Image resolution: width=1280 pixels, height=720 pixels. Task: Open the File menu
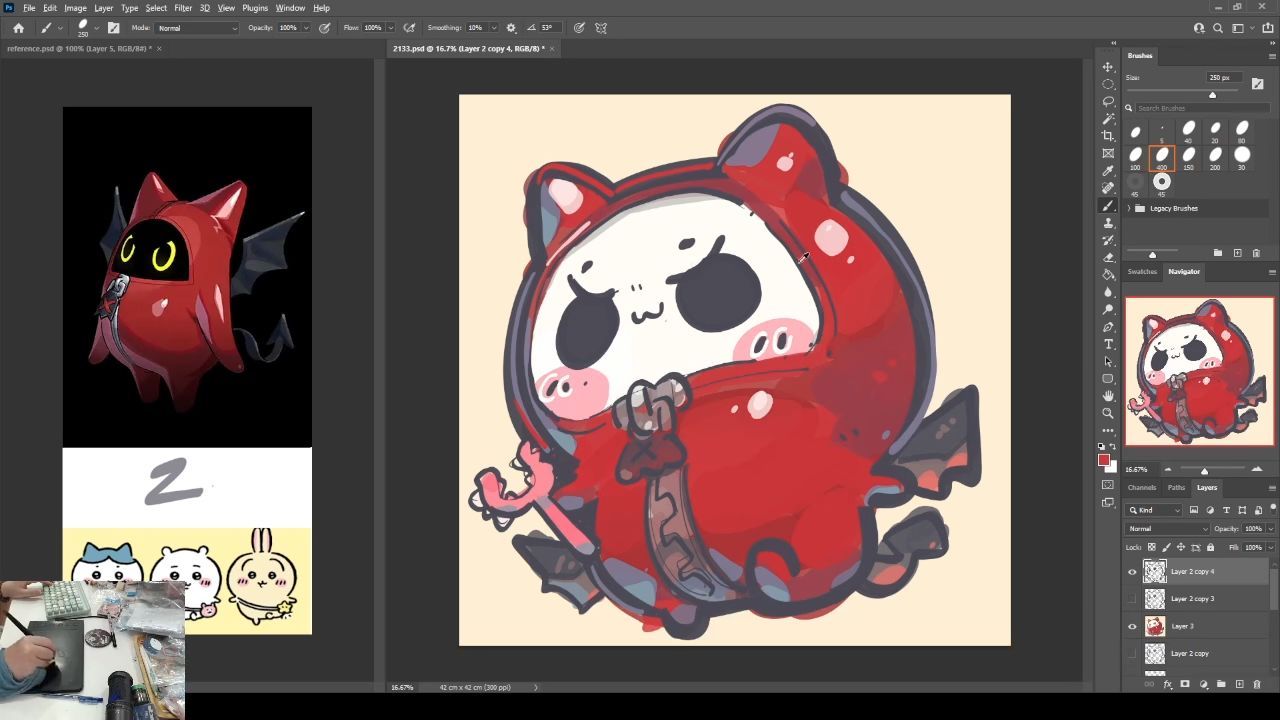[29, 8]
